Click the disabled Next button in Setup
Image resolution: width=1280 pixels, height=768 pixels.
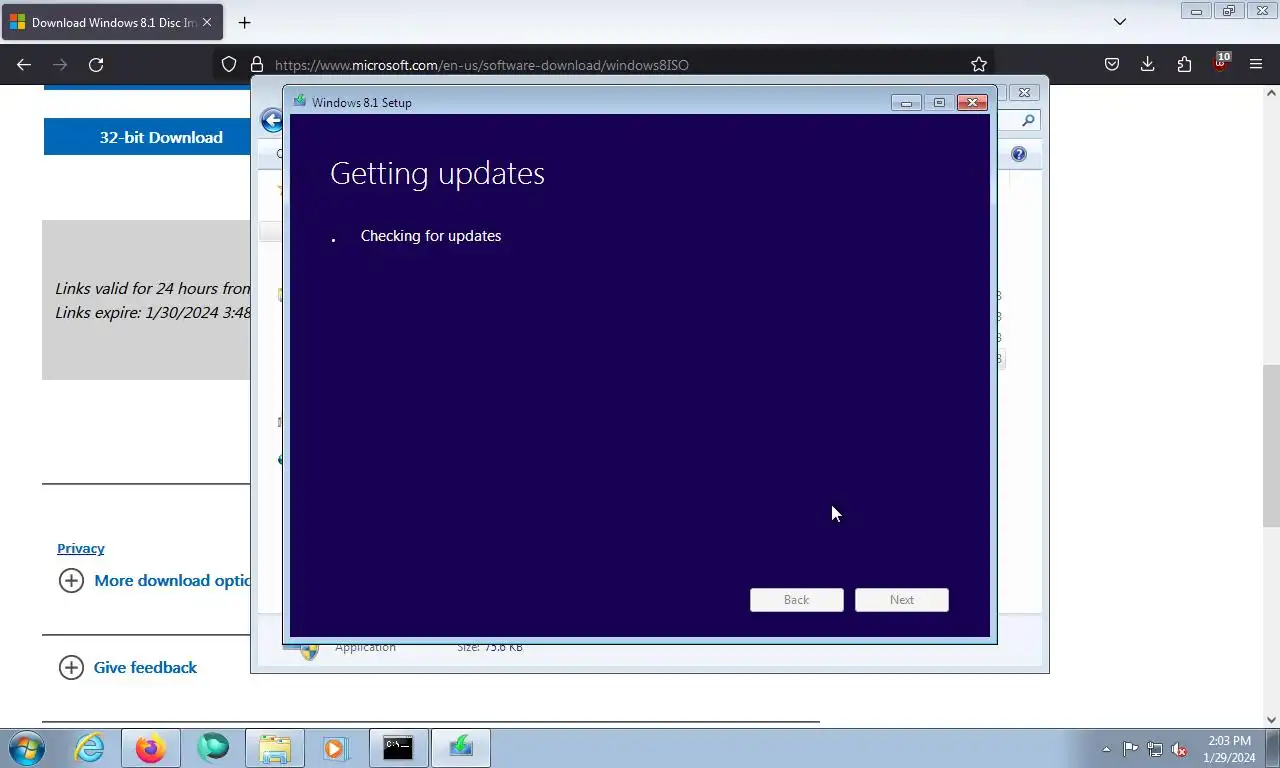point(902,599)
